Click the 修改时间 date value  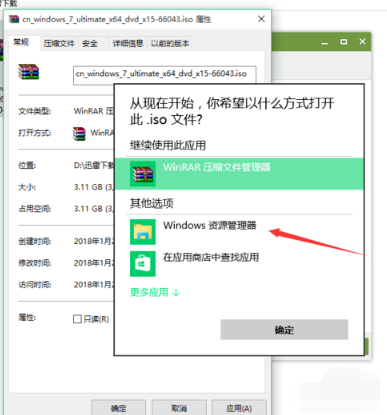94,263
